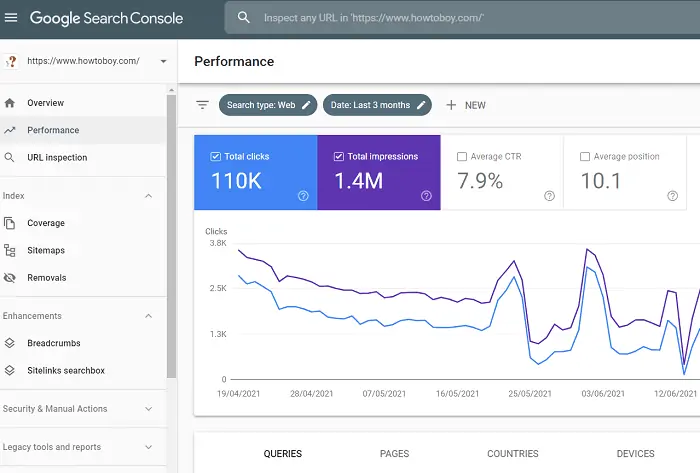Screen dimensions: 700x473
Task: Click the 1.4M total impressions value
Action: (358, 181)
